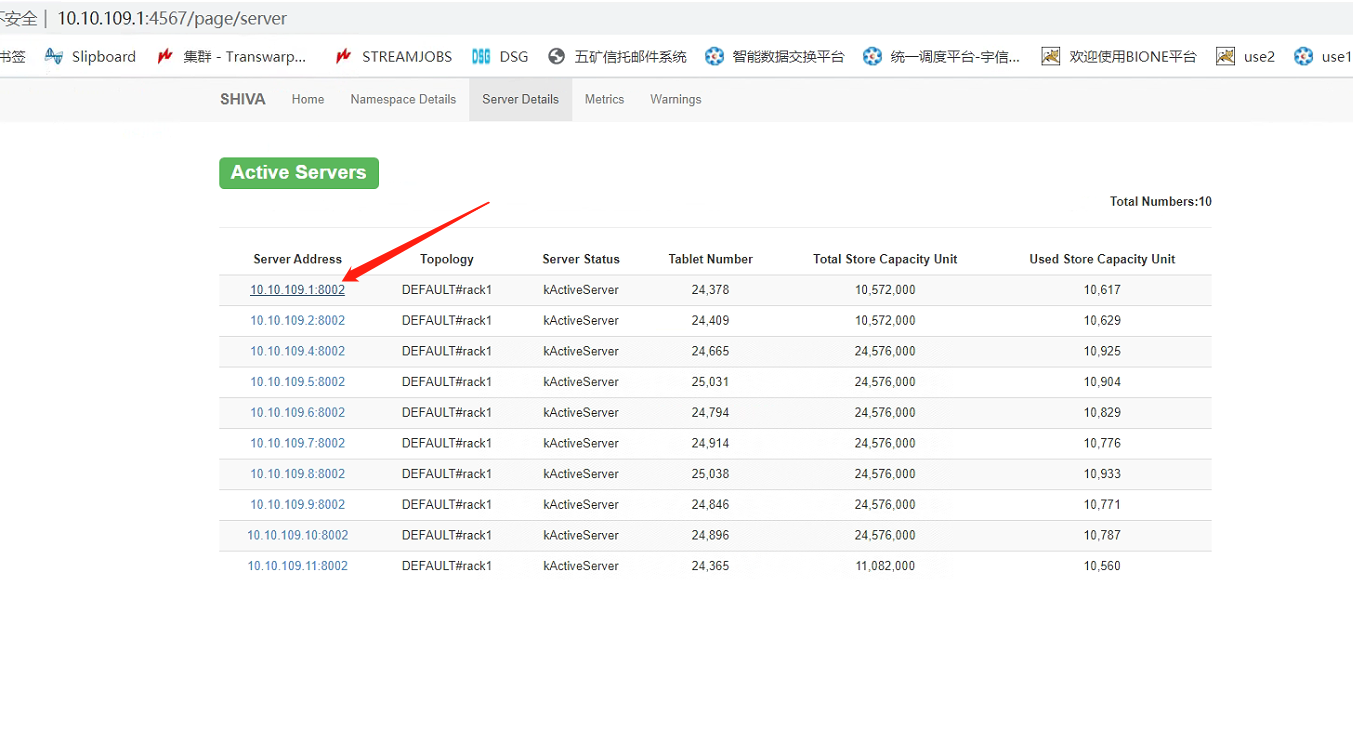1353x738 pixels.
Task: Open server 10.10.109.6:8002 link
Action: click(x=297, y=412)
